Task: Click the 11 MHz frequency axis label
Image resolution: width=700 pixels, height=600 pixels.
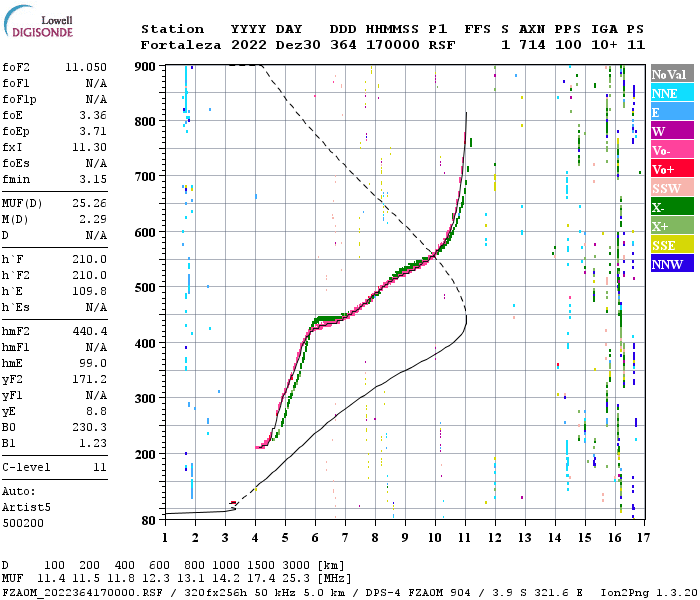Action: 465,538
